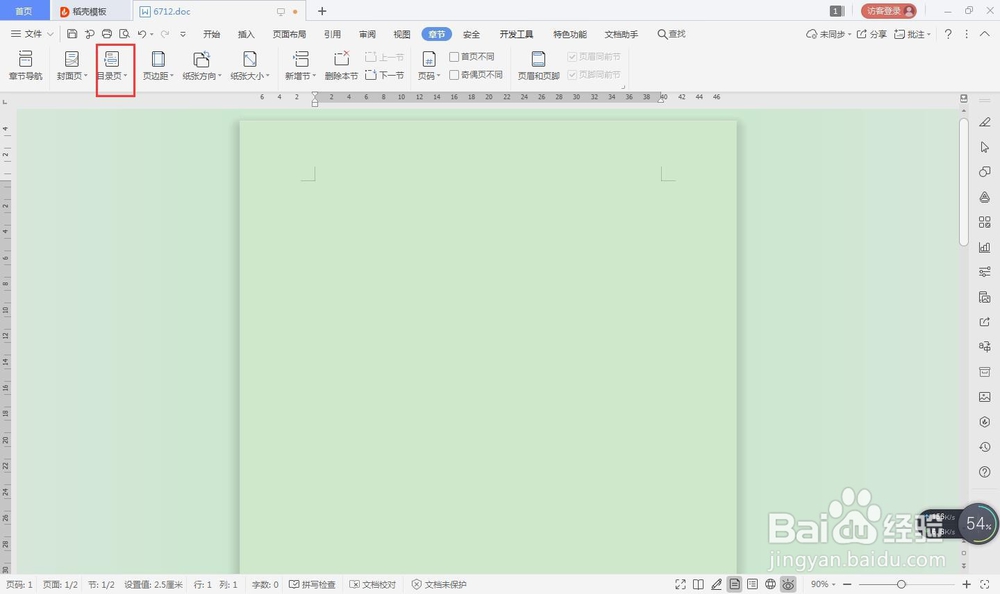Click the Undo icon

142,33
